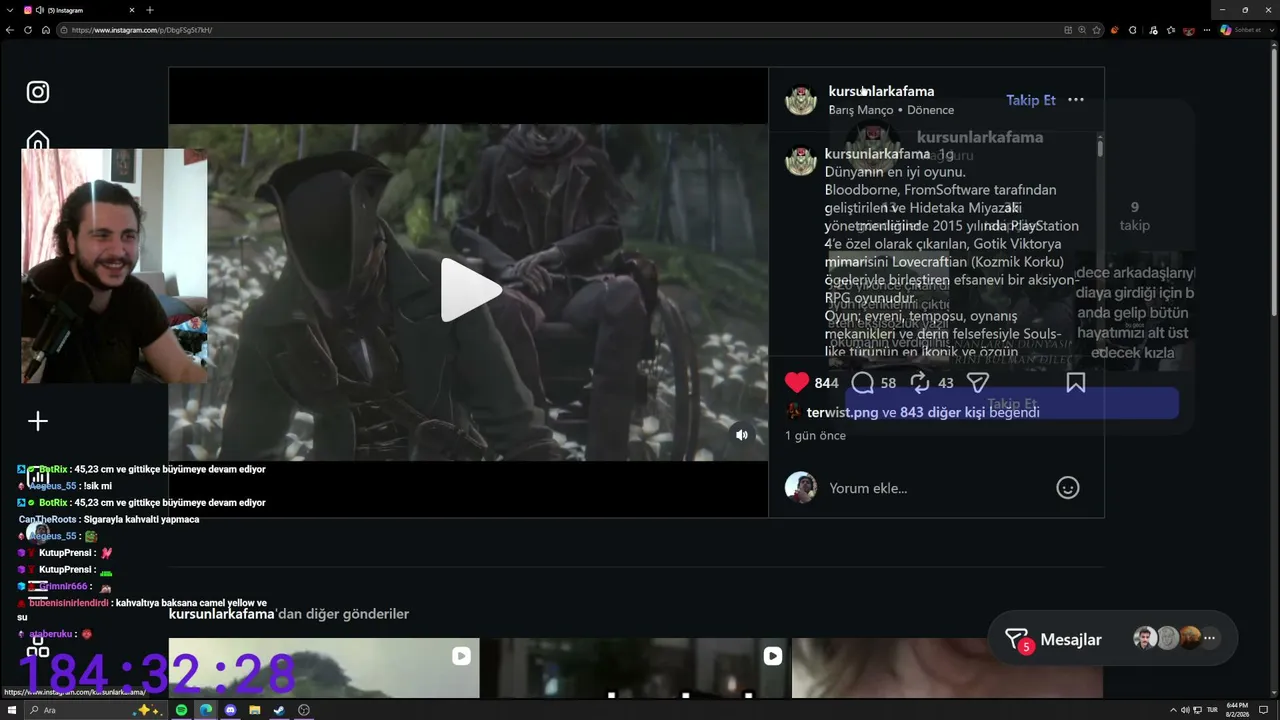1280x720 pixels.
Task: Open terwist.png liker profile
Action: [x=842, y=412]
